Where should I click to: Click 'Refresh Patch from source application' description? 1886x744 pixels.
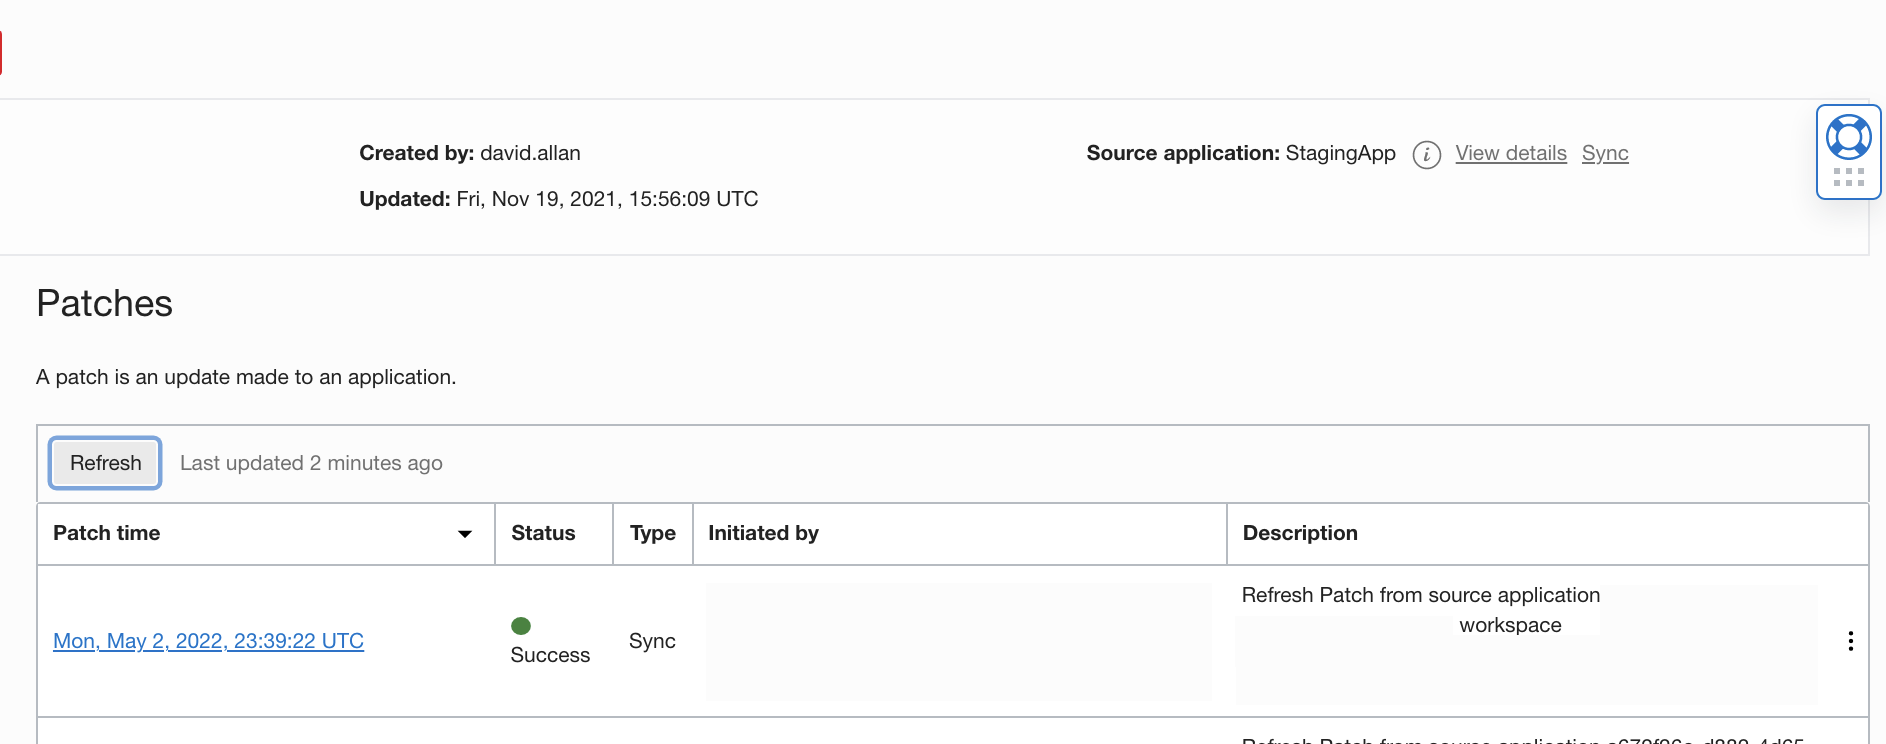(x=1421, y=595)
